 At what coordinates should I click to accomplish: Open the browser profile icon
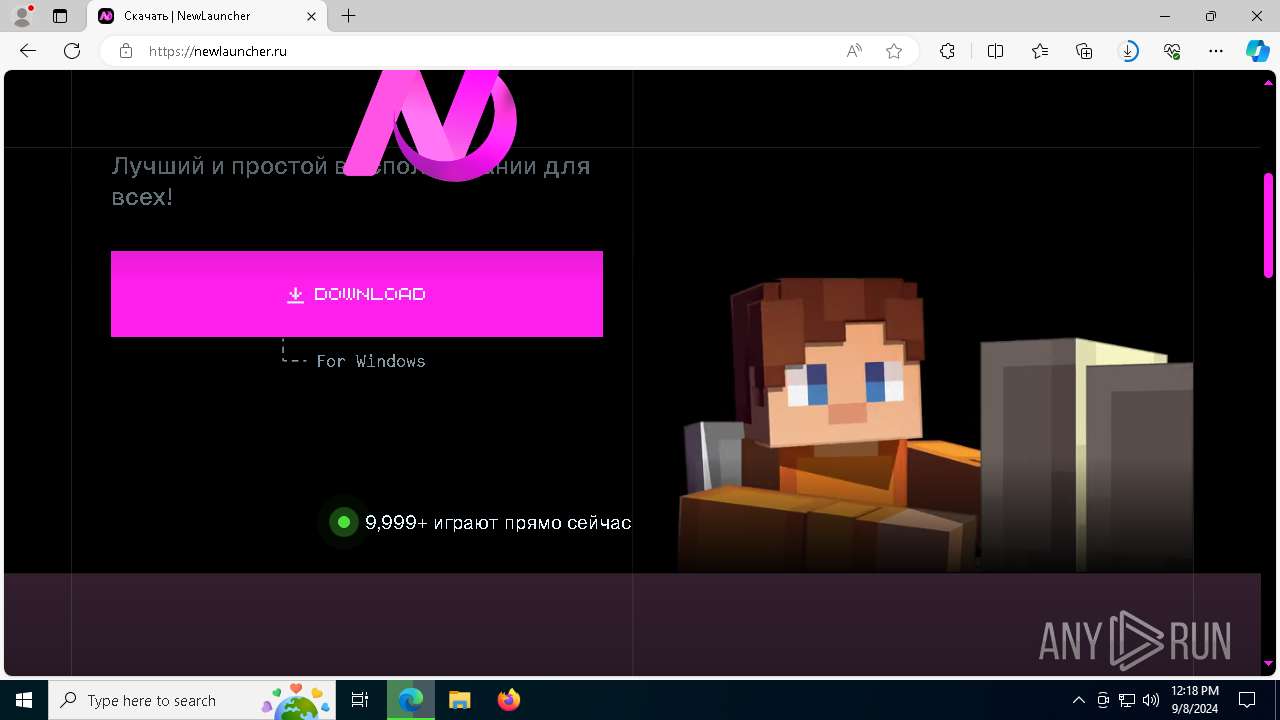[22, 16]
